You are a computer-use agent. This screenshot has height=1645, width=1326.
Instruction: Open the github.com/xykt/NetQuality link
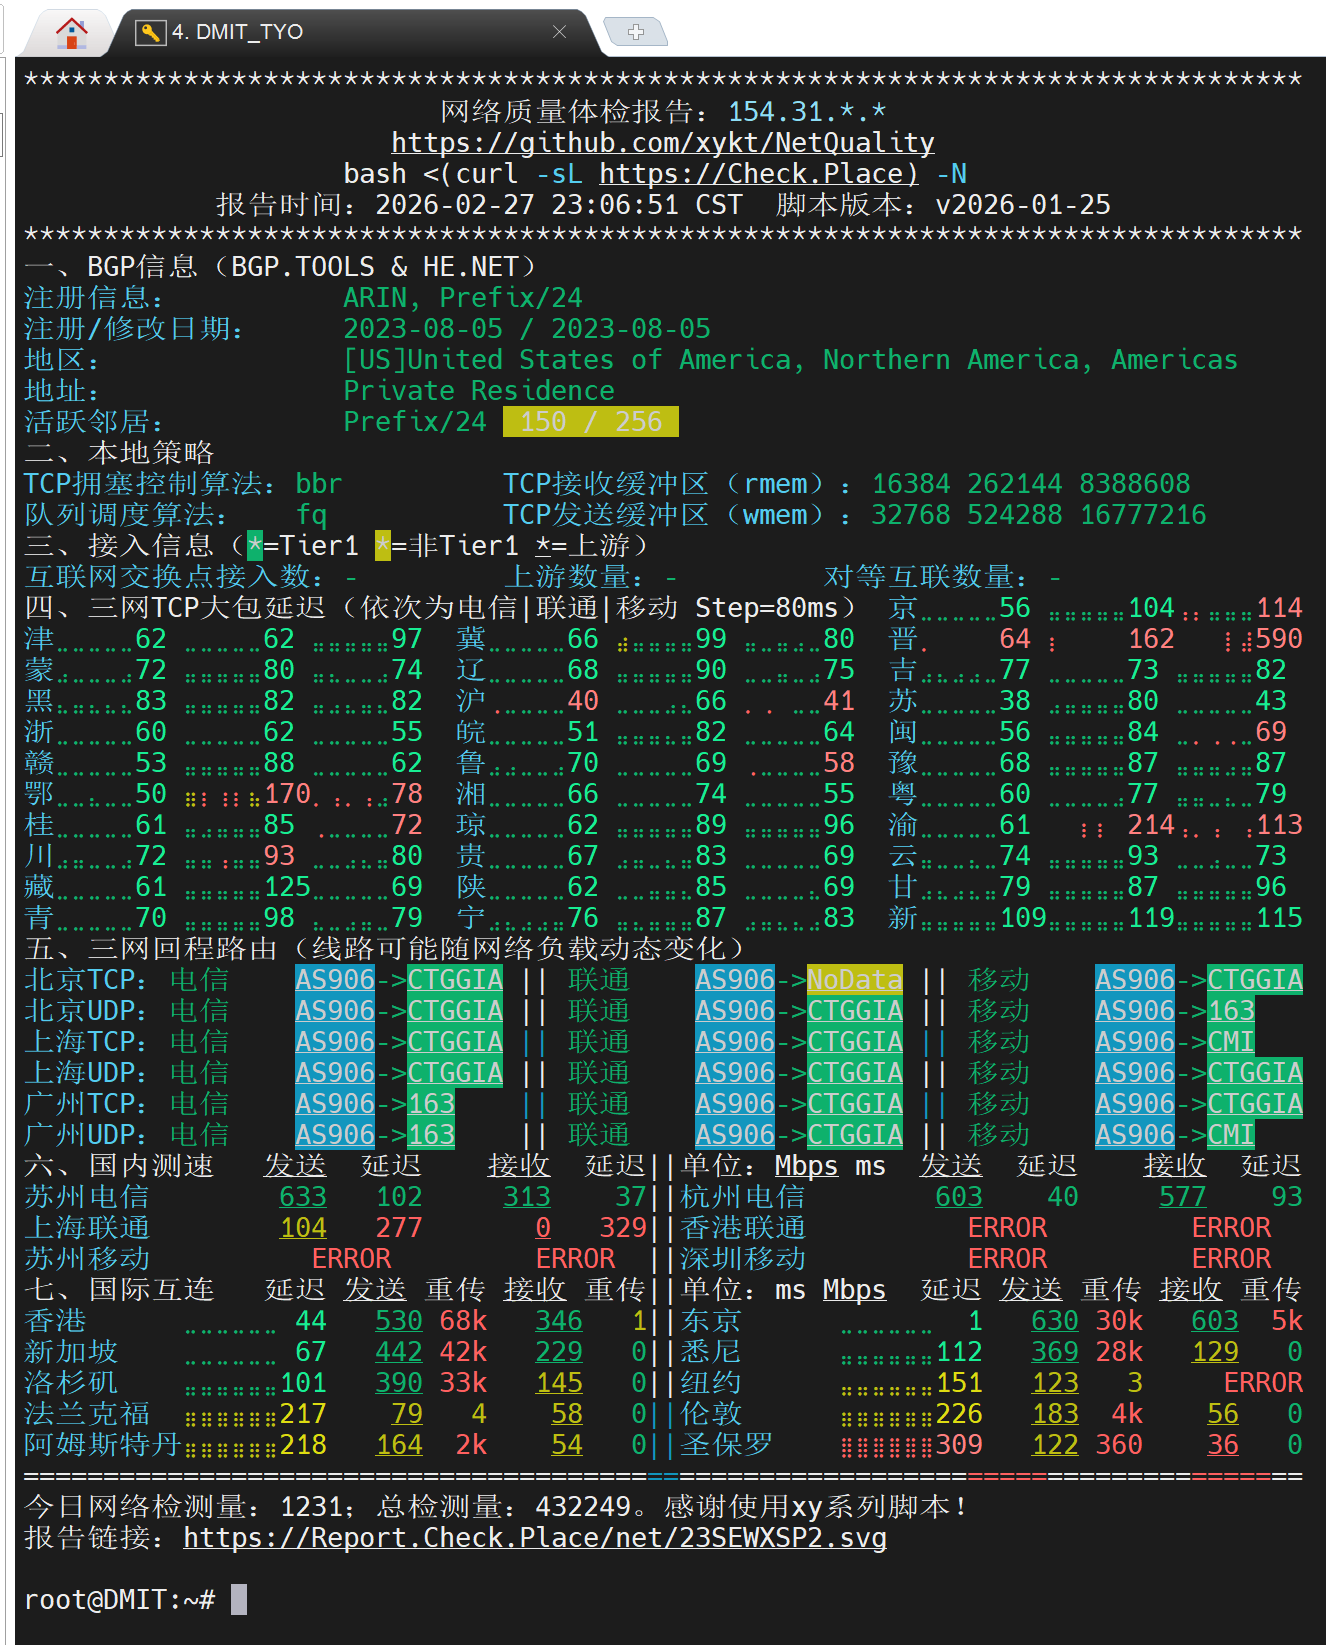coord(662,143)
